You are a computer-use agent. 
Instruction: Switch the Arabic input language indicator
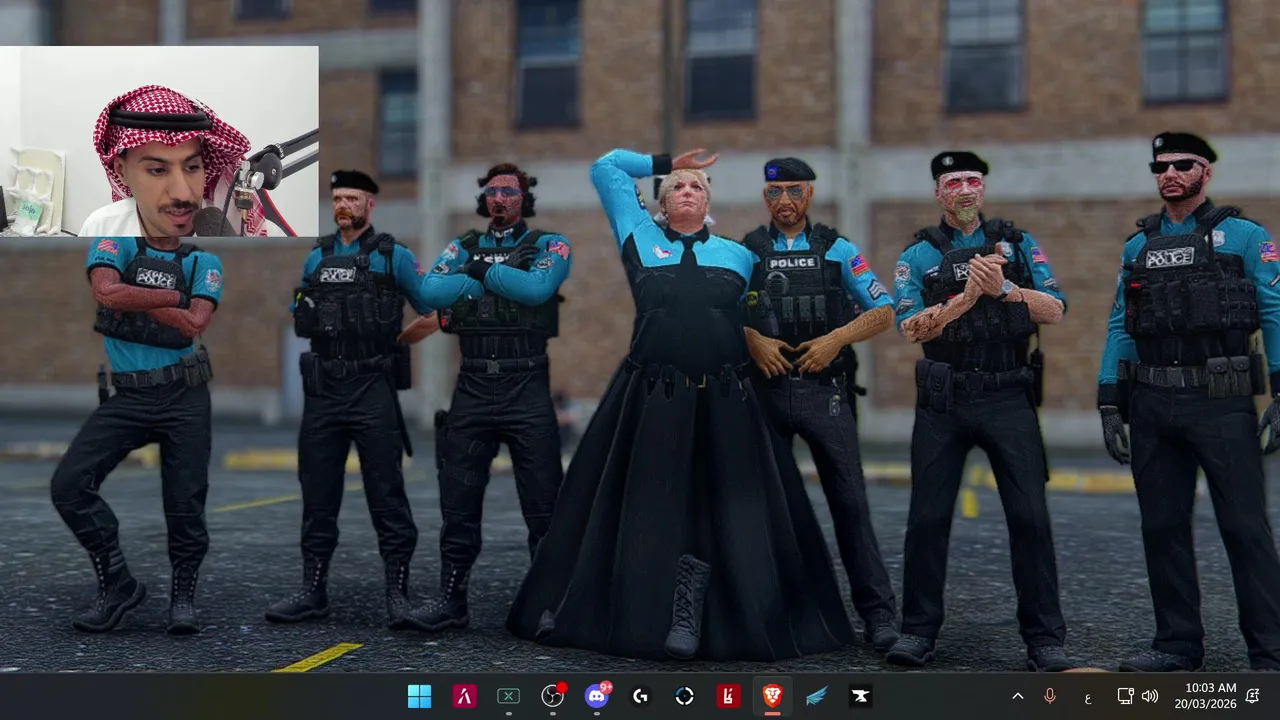[1087, 697]
